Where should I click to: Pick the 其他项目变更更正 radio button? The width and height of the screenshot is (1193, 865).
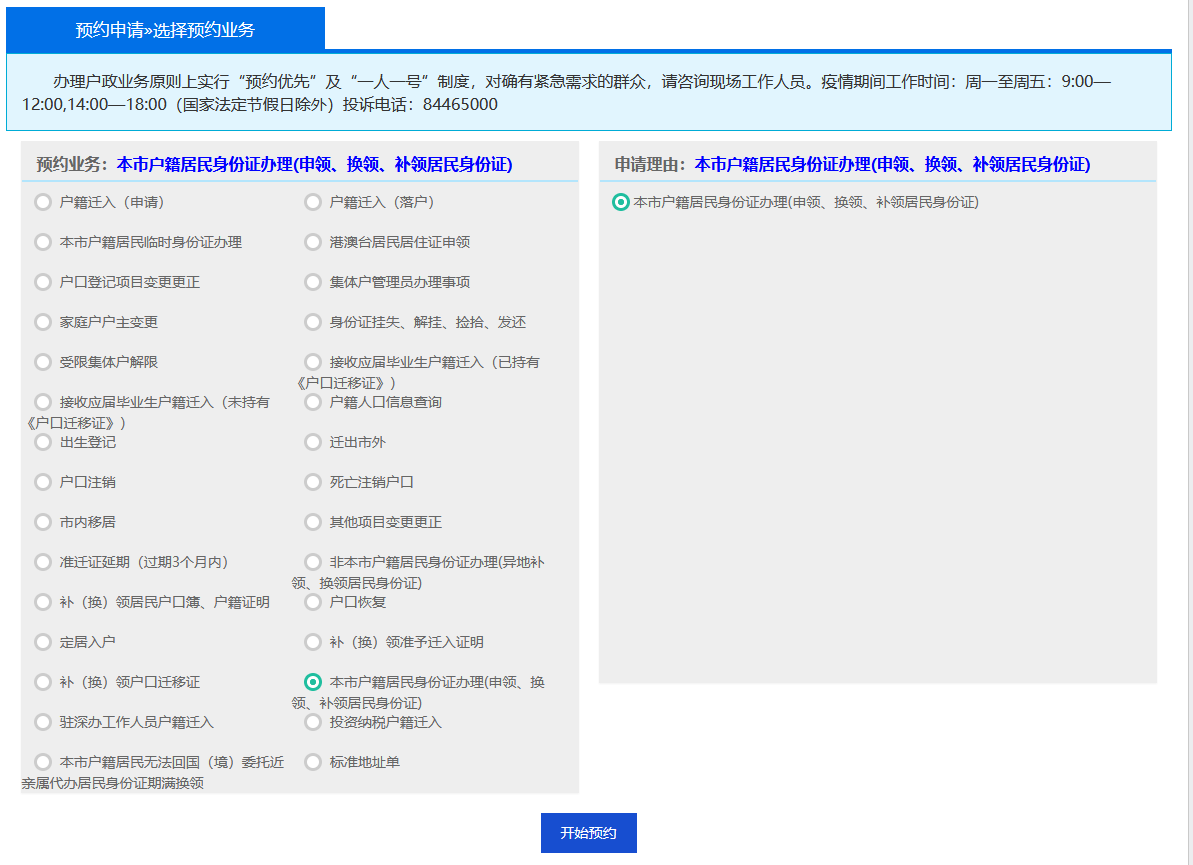coord(313,522)
